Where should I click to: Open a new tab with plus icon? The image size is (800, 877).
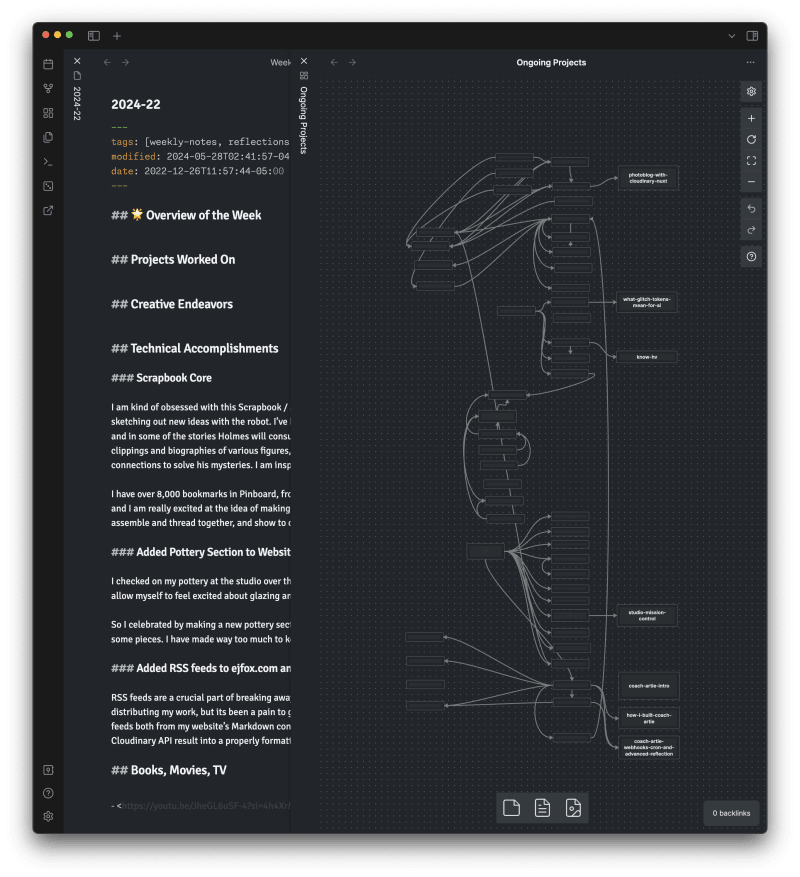[117, 36]
